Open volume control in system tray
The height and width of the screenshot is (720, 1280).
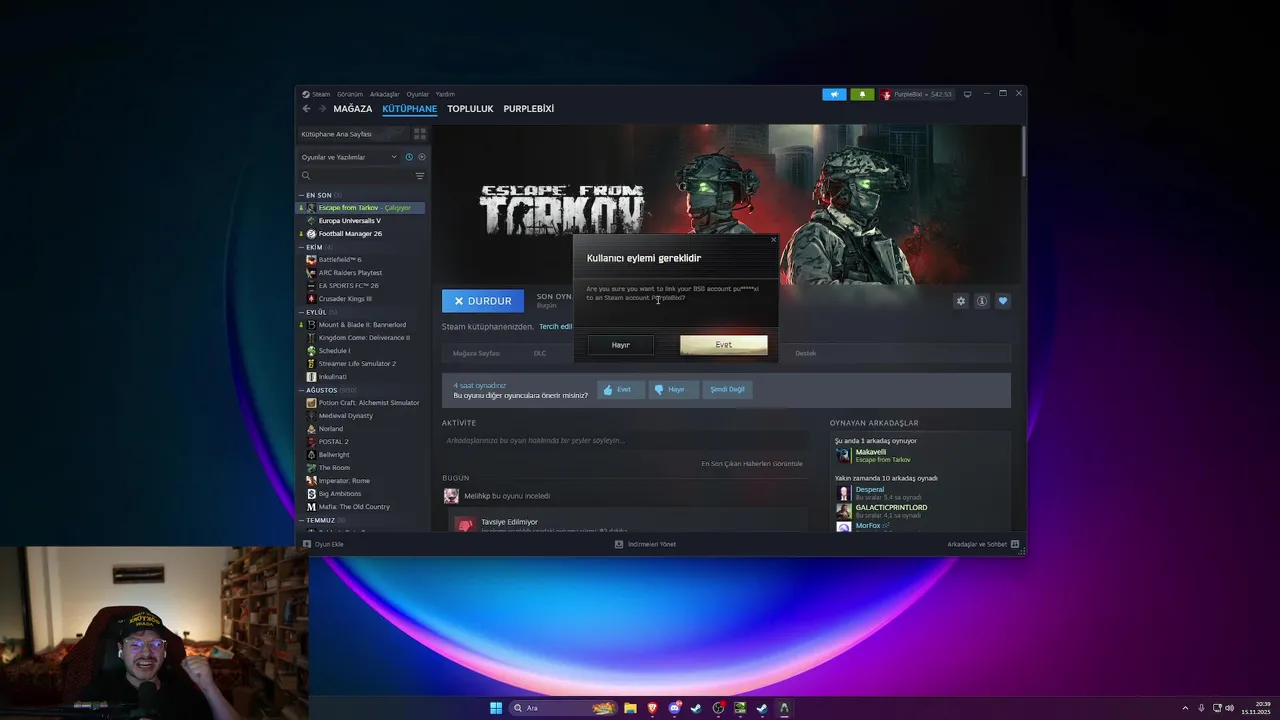1230,708
